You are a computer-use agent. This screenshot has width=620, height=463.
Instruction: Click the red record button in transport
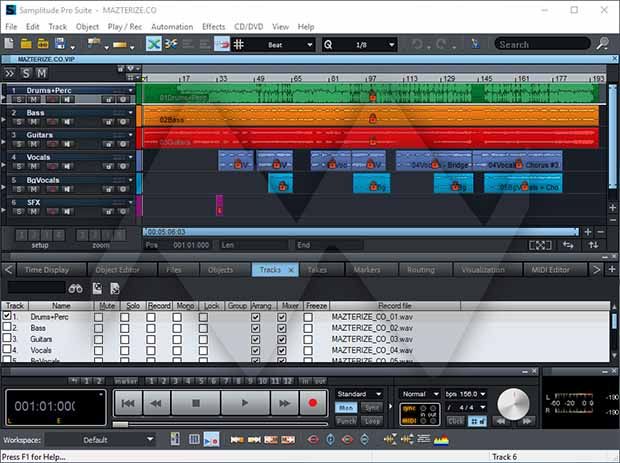pyautogui.click(x=313, y=403)
